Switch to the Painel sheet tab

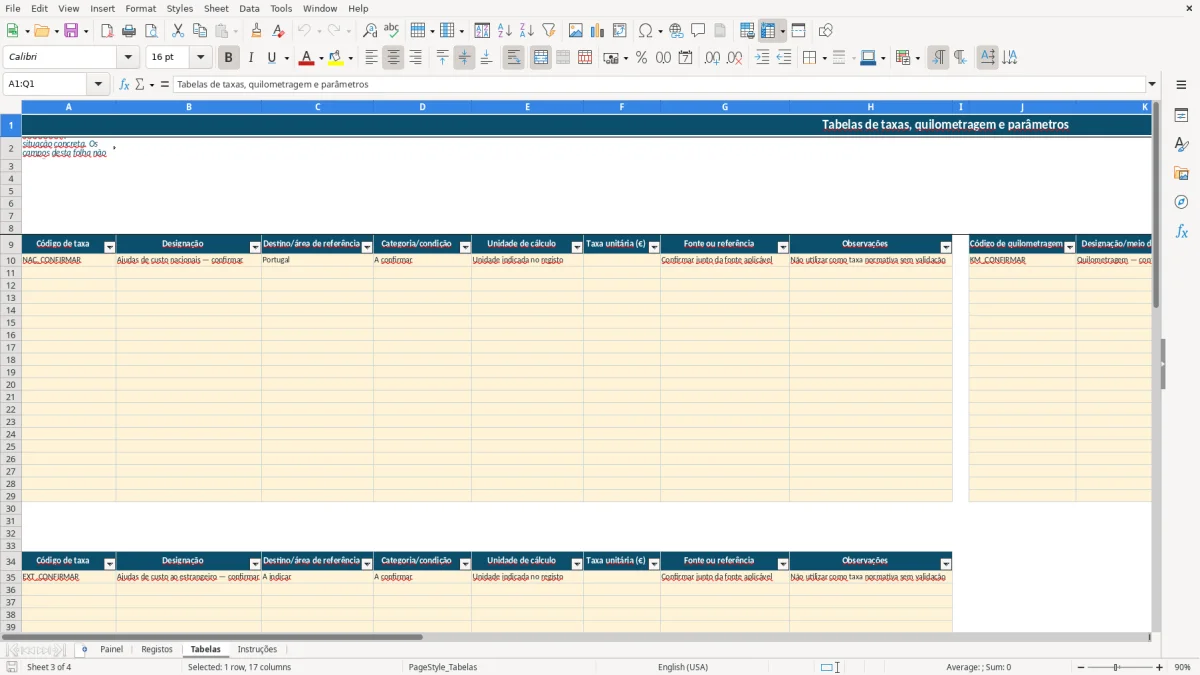tap(111, 649)
